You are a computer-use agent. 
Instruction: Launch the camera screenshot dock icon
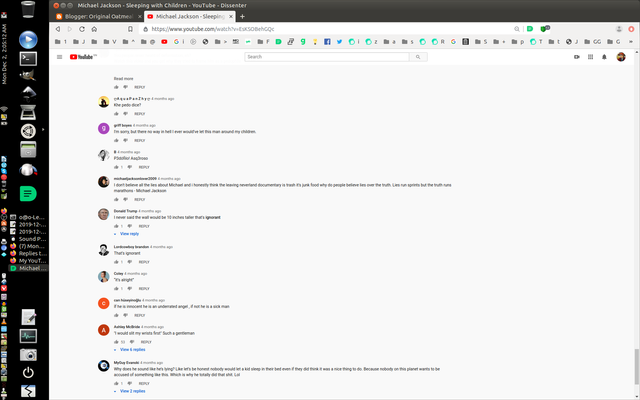28,355
